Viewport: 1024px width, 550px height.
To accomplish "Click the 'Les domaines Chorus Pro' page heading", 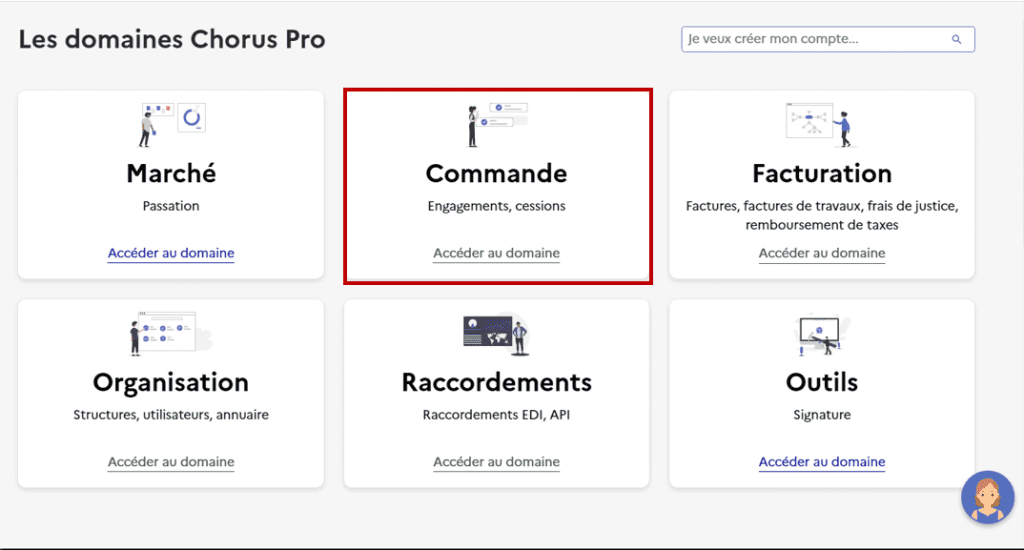I will coord(172,40).
